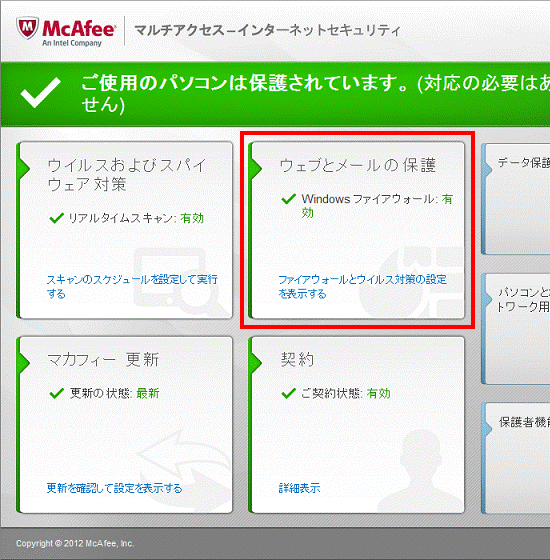The image size is (550, 560).
Task: Expand the ウイルスおよびスパイウェア対策 green arrow
Action: pyautogui.click(x=24, y=168)
